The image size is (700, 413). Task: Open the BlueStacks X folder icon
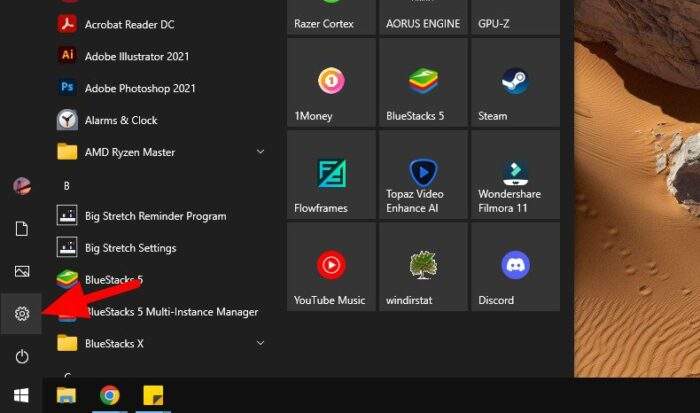(x=67, y=343)
